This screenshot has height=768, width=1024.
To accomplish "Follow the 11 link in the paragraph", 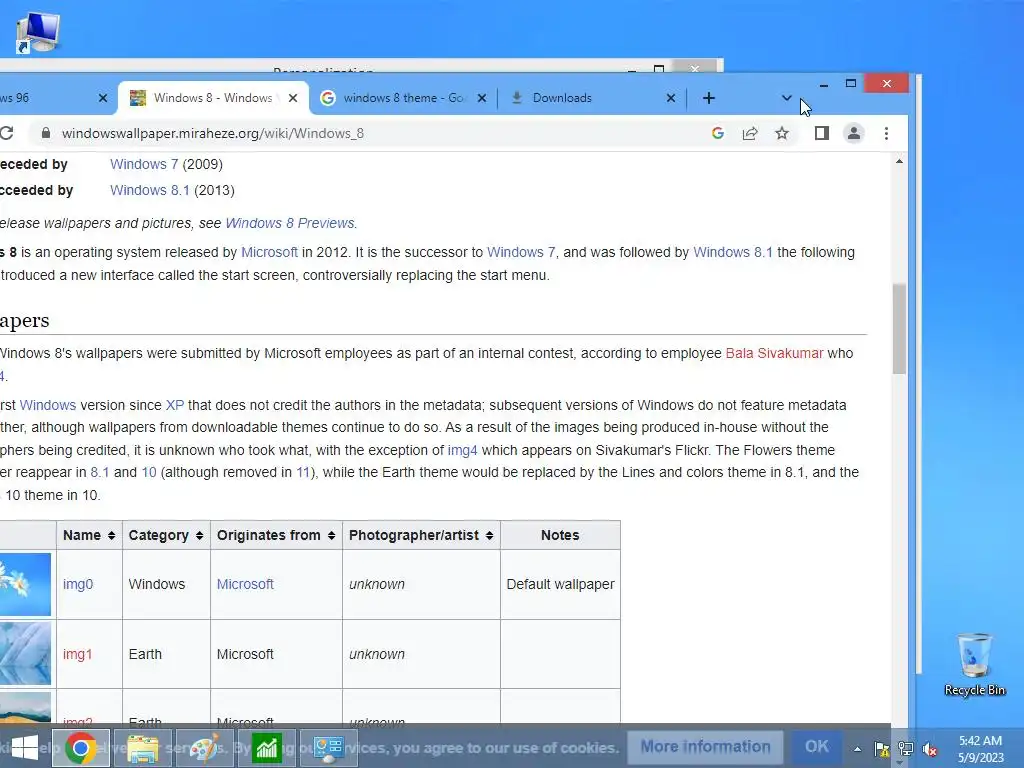I will click(303, 473).
